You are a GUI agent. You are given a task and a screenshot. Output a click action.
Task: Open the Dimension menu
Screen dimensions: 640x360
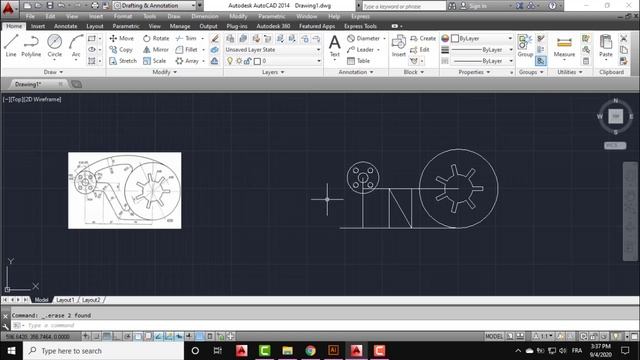205,16
